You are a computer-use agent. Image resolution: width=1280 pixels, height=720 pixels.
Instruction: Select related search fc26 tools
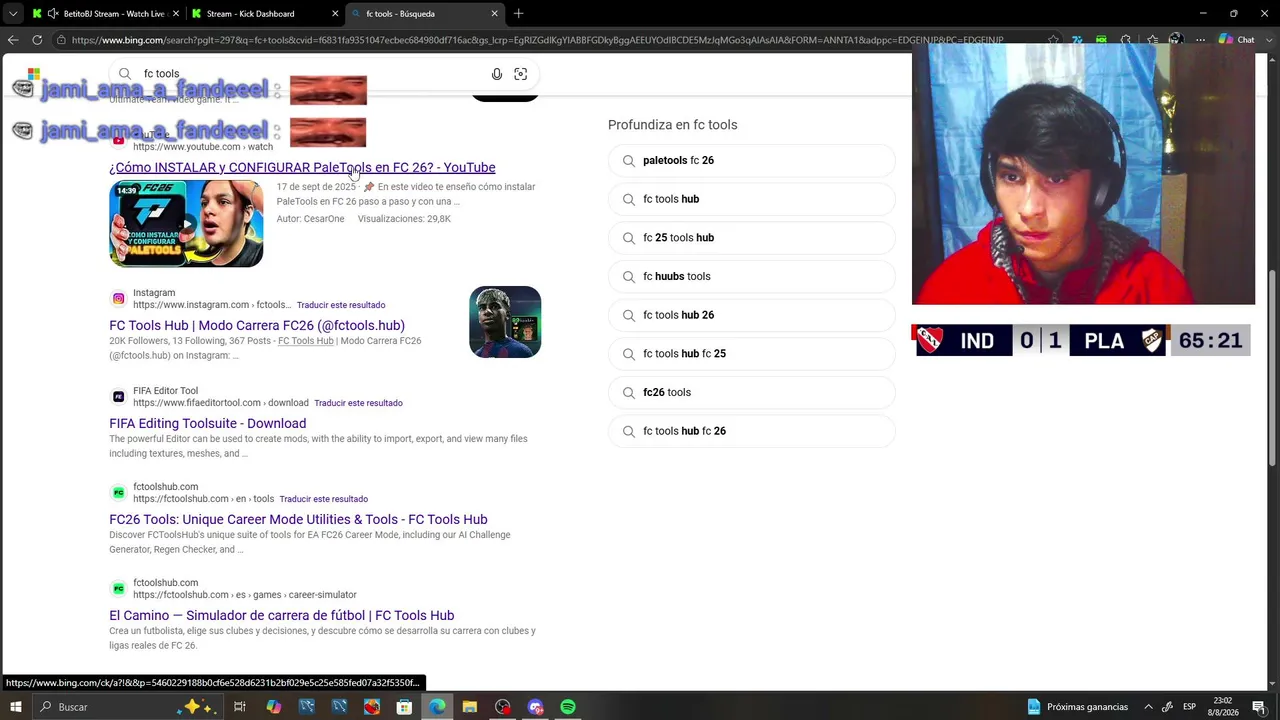coord(751,392)
